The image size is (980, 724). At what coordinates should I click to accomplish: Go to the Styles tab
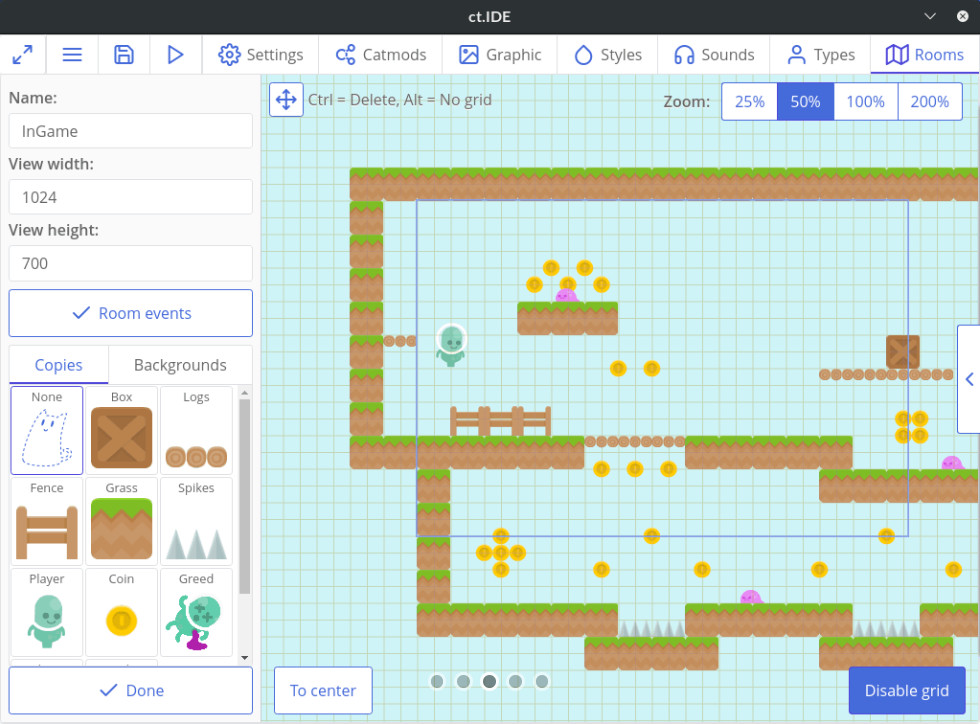coord(608,55)
